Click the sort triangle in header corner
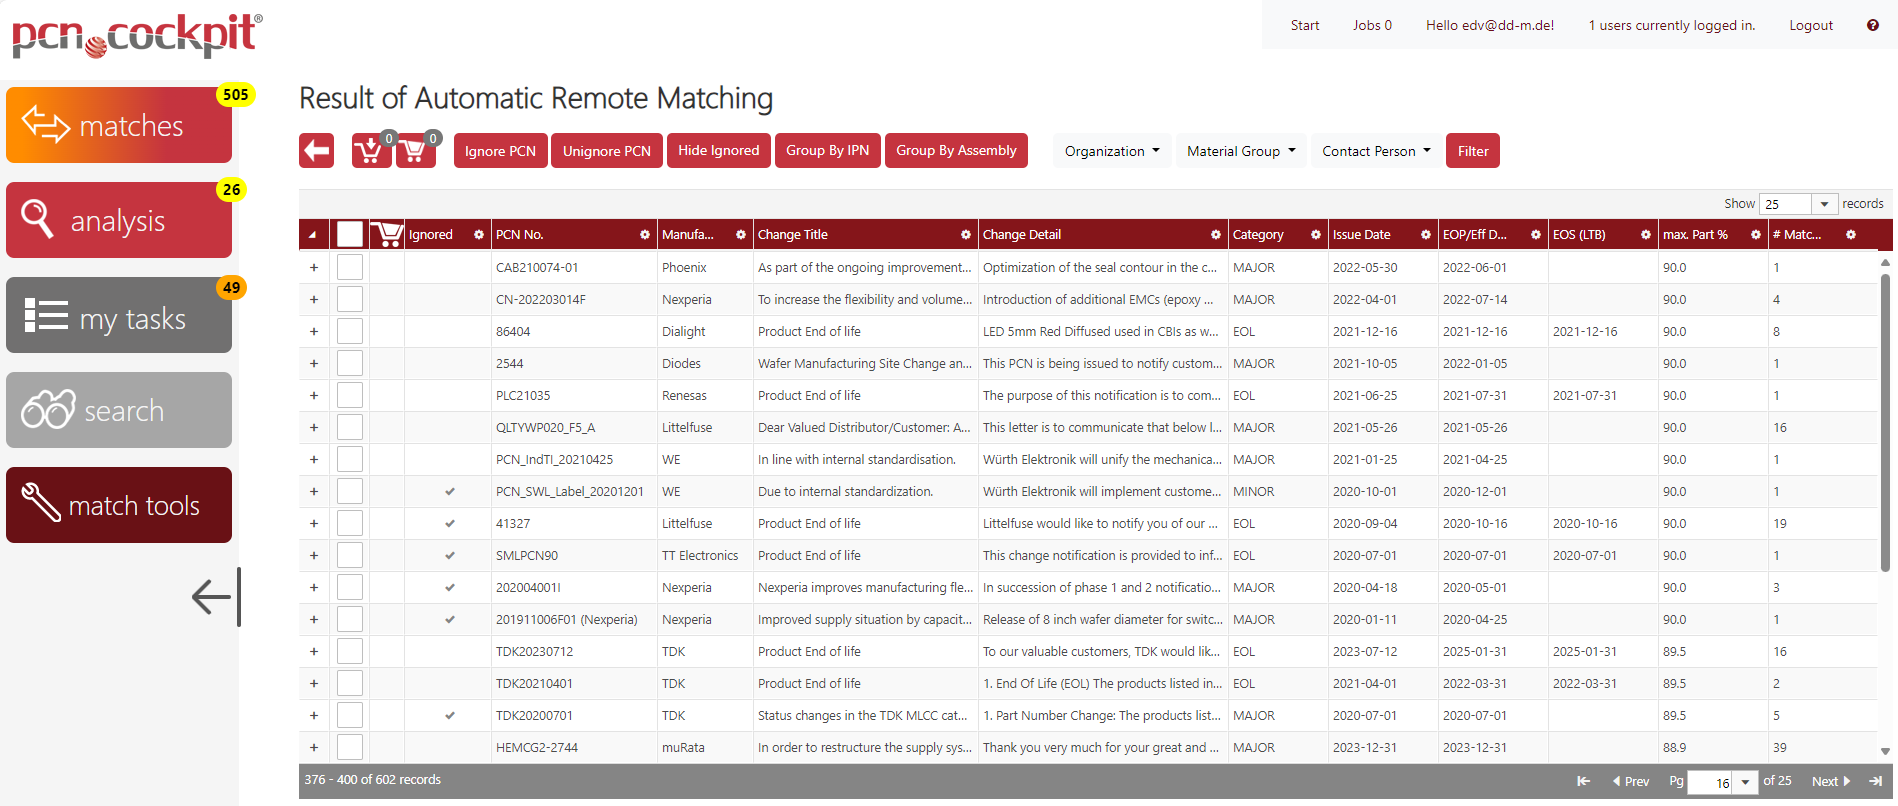Viewport: 1898px width, 806px height. tap(313, 235)
